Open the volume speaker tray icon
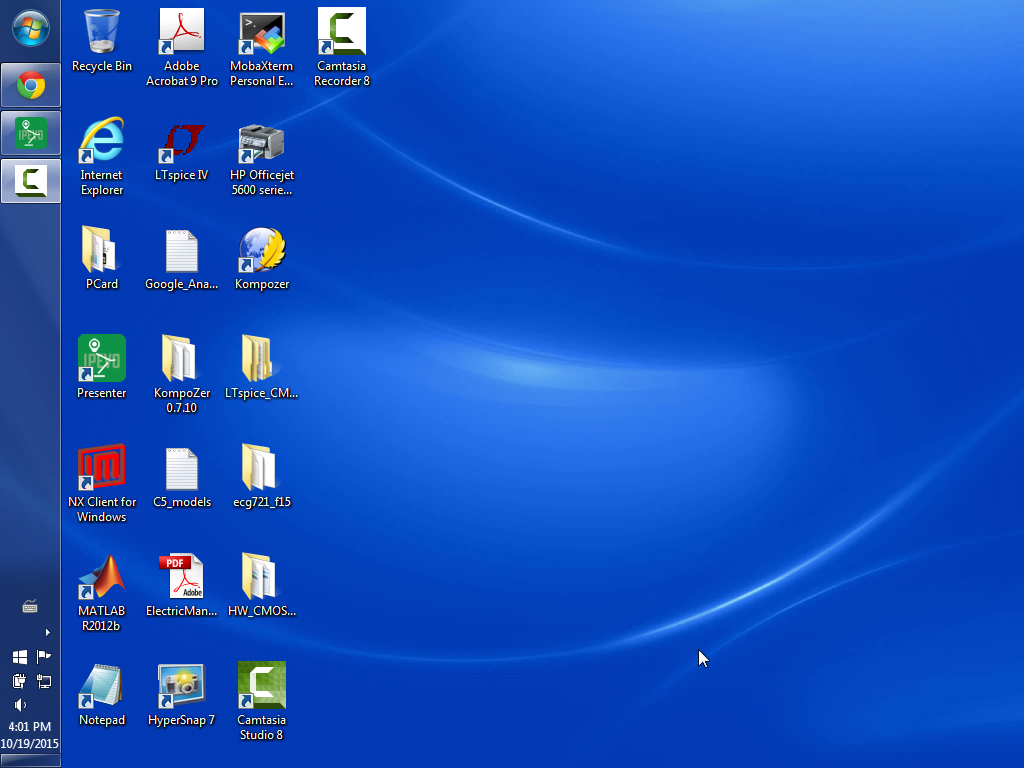 [x=19, y=705]
